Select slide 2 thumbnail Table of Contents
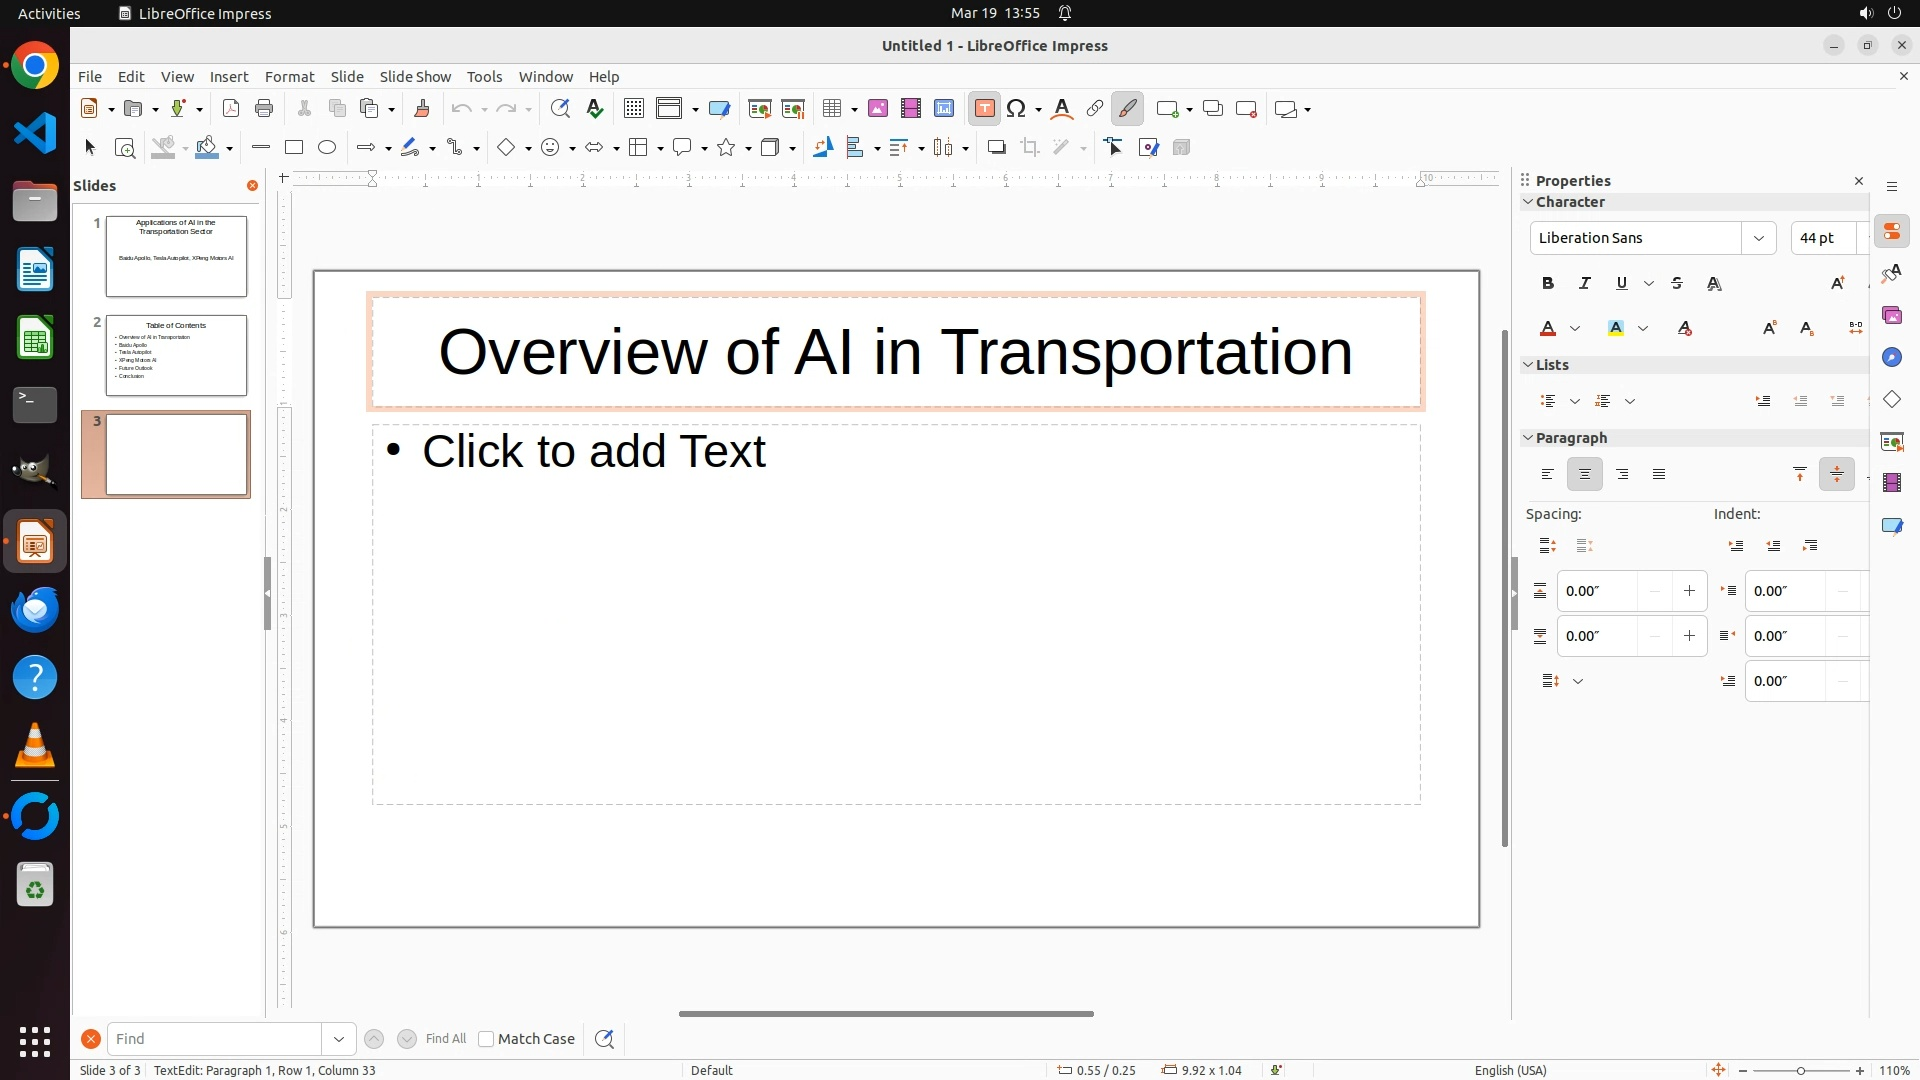This screenshot has height=1080, width=1920. click(x=176, y=355)
